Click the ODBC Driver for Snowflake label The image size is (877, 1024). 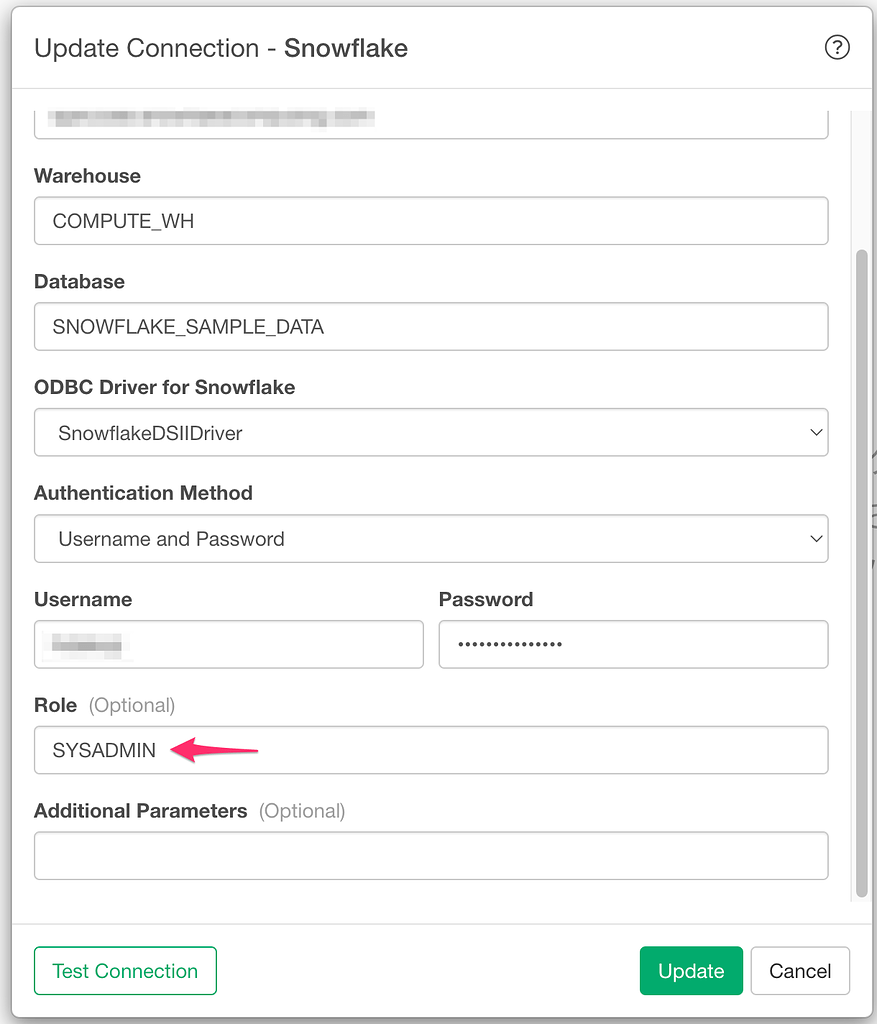165,387
